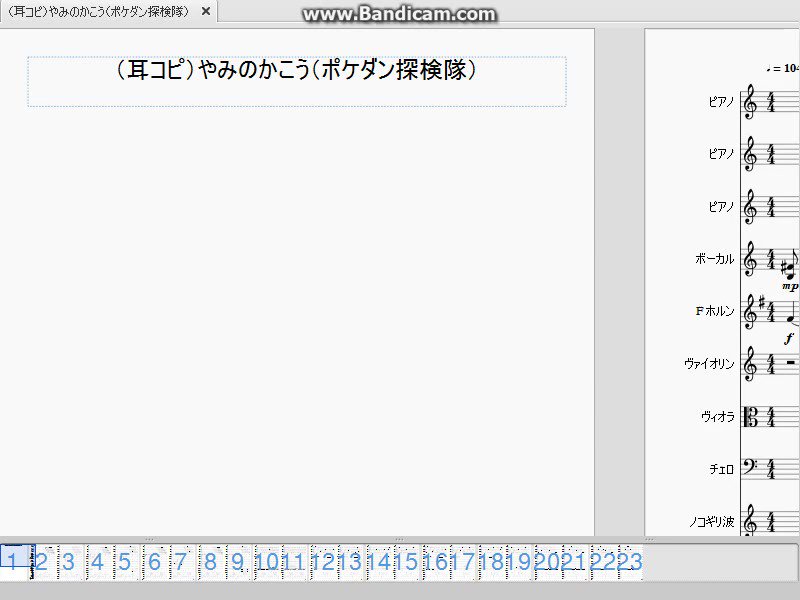Select the 4/4 time signature on ヴィオラ staff

click(x=771, y=417)
